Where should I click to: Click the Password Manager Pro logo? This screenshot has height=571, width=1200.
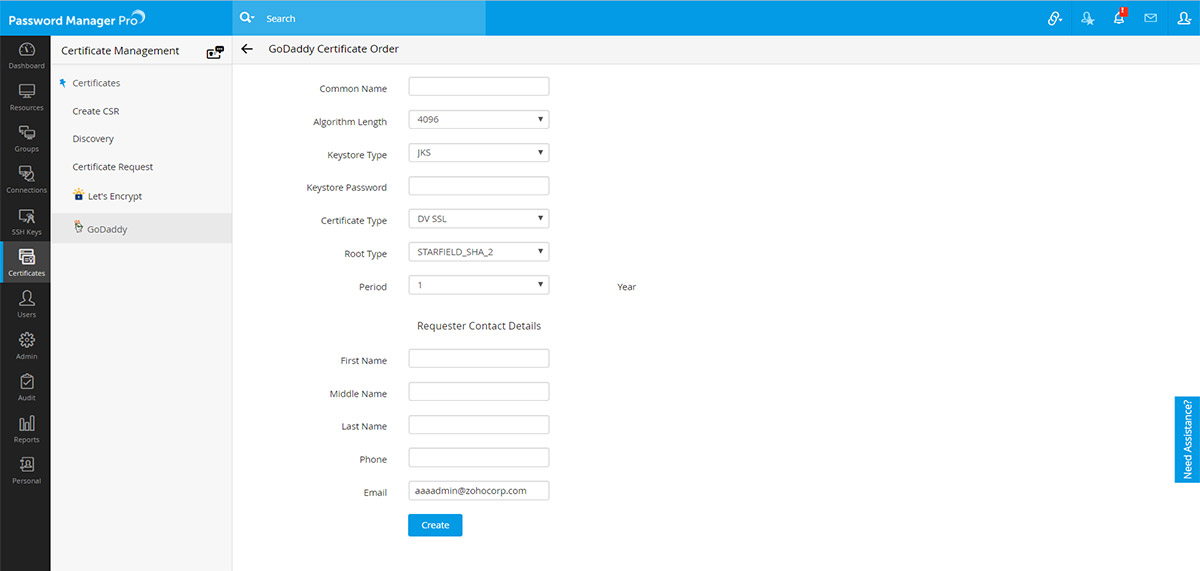[77, 18]
